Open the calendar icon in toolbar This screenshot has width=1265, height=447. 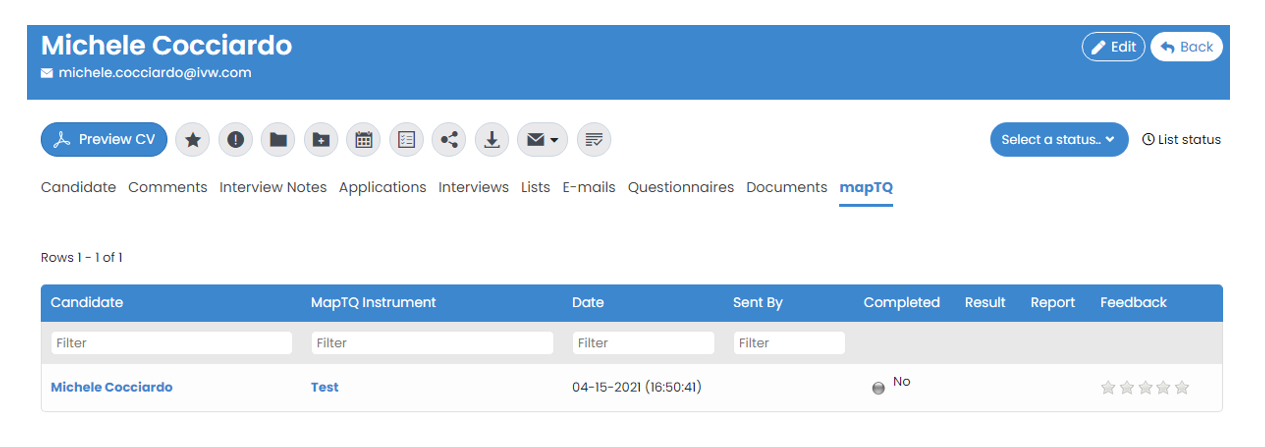point(364,140)
